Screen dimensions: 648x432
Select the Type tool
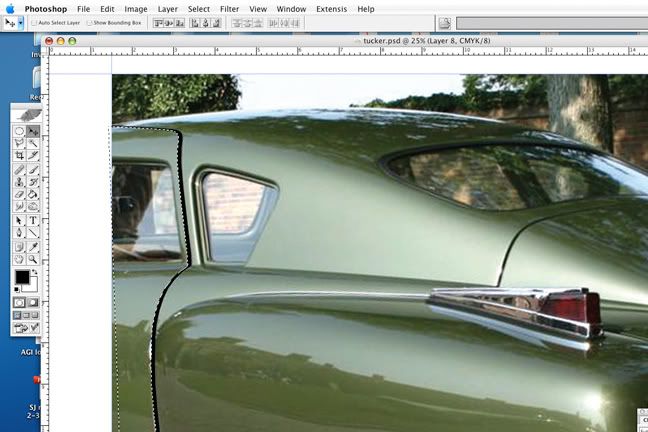point(33,220)
